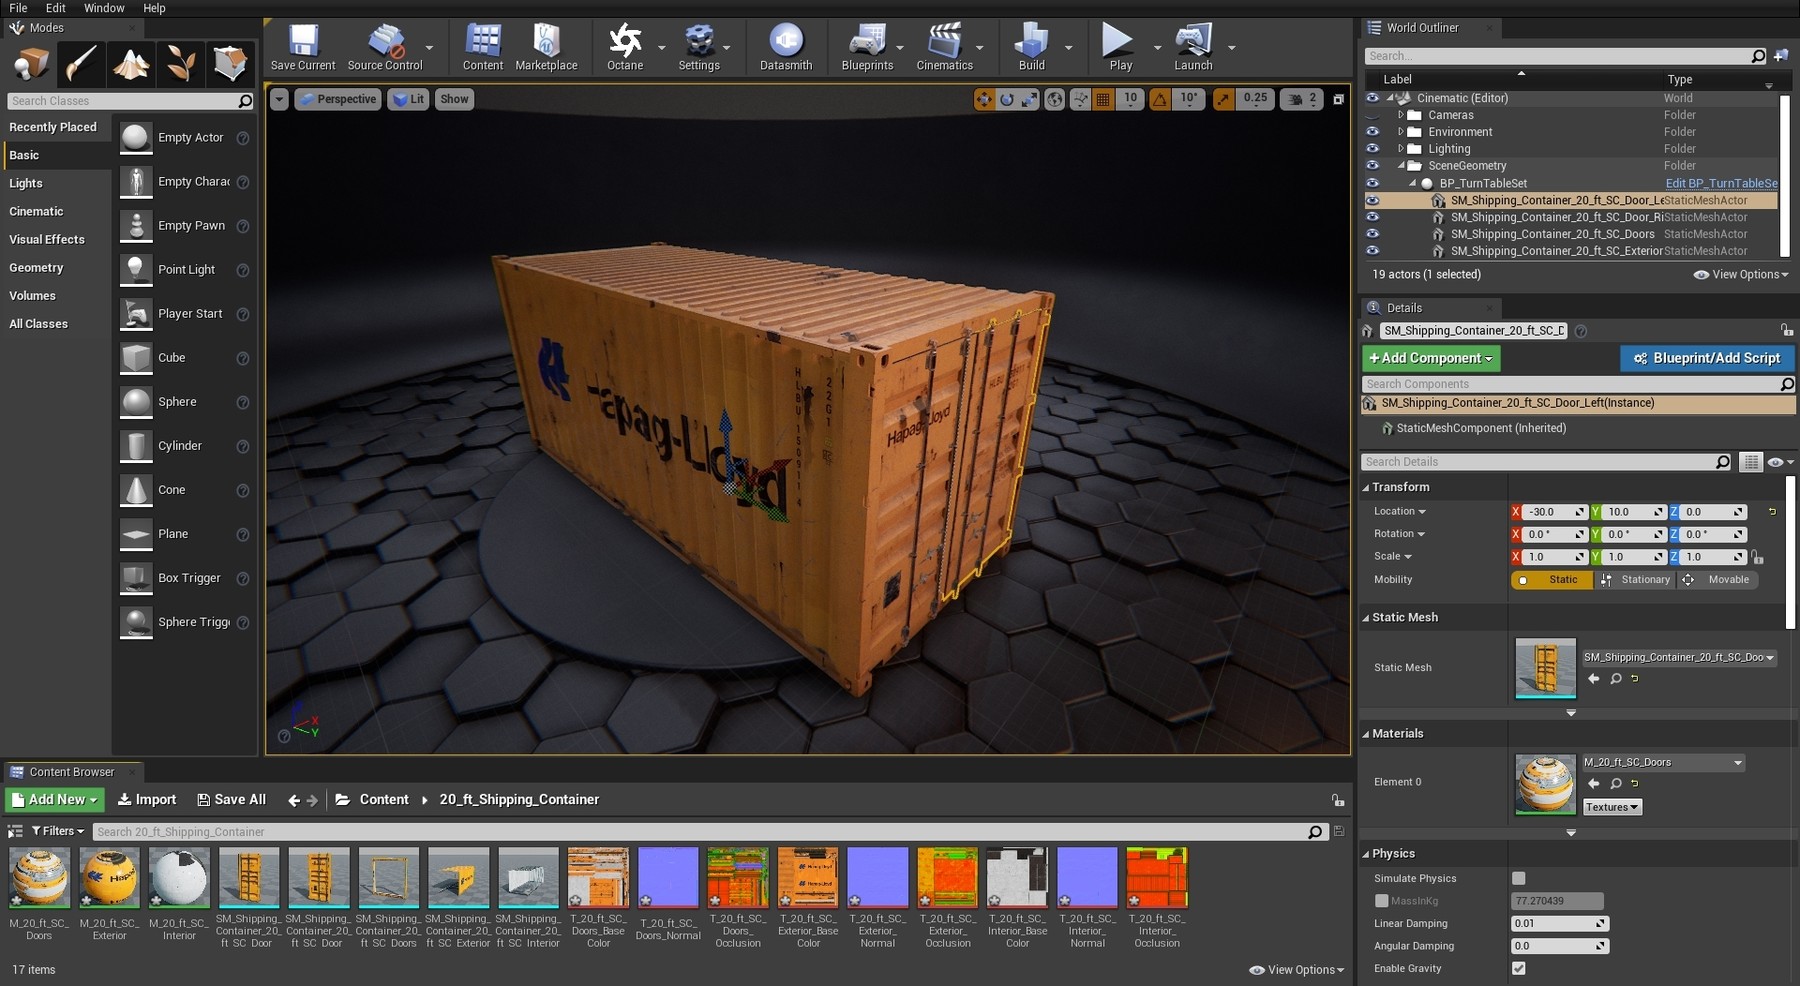
Task: Uncheck the Enable Gravity checkbox
Action: point(1518,968)
